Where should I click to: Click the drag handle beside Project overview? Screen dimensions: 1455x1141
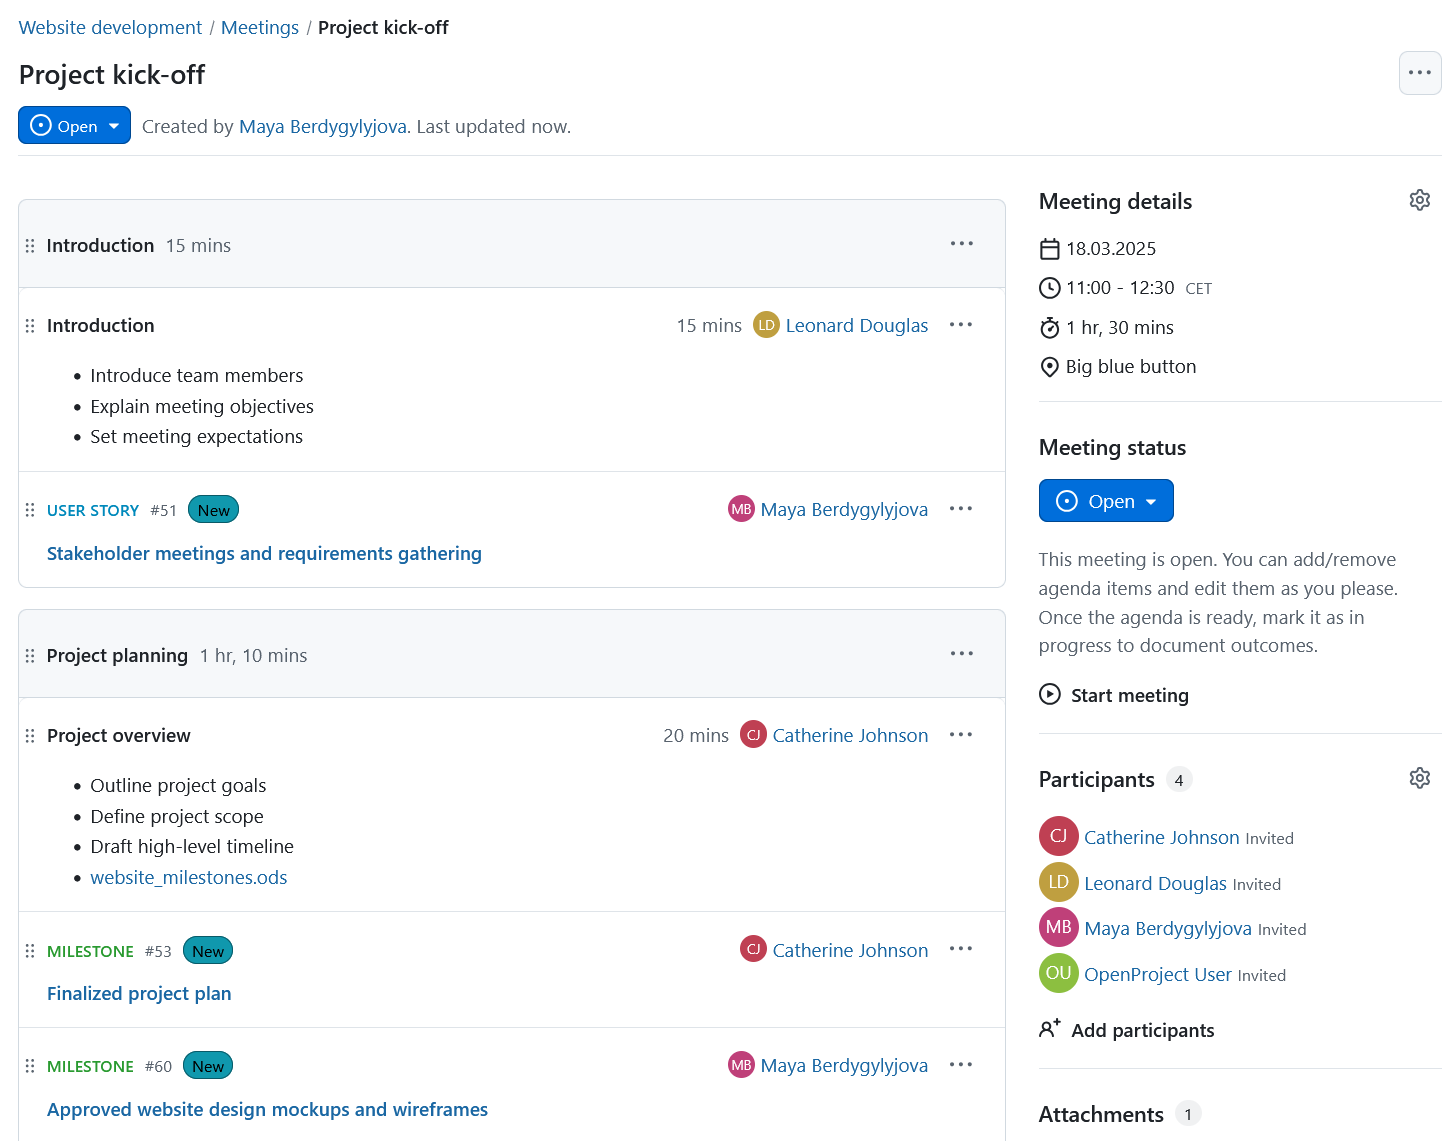click(x=30, y=735)
